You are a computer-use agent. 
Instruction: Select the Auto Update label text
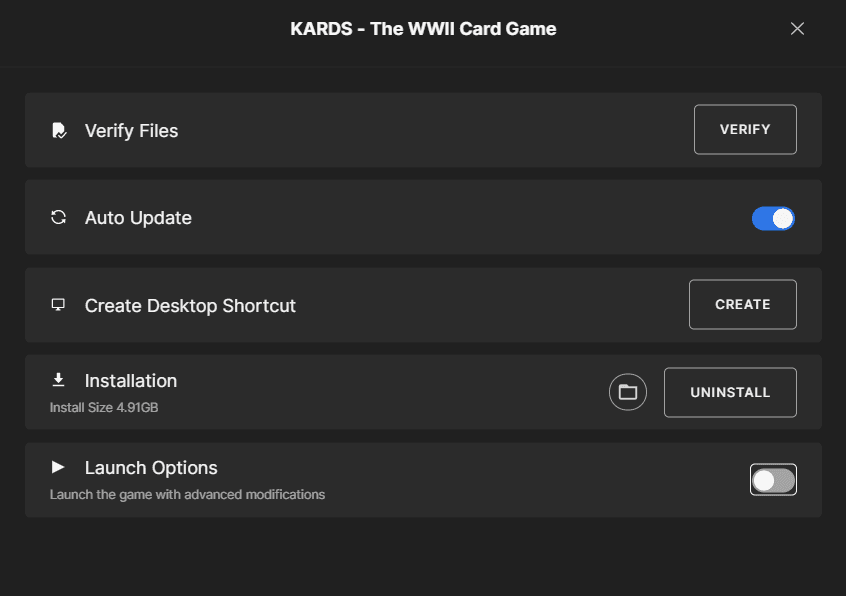(138, 218)
